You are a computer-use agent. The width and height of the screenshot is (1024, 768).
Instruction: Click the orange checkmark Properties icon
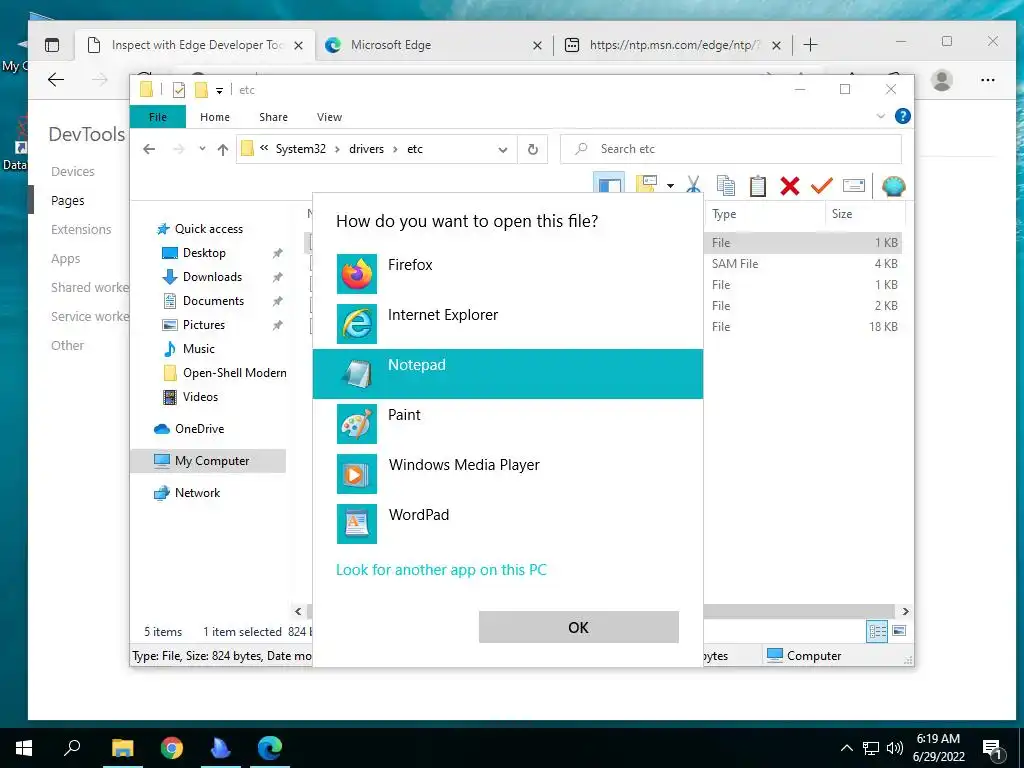(822, 185)
